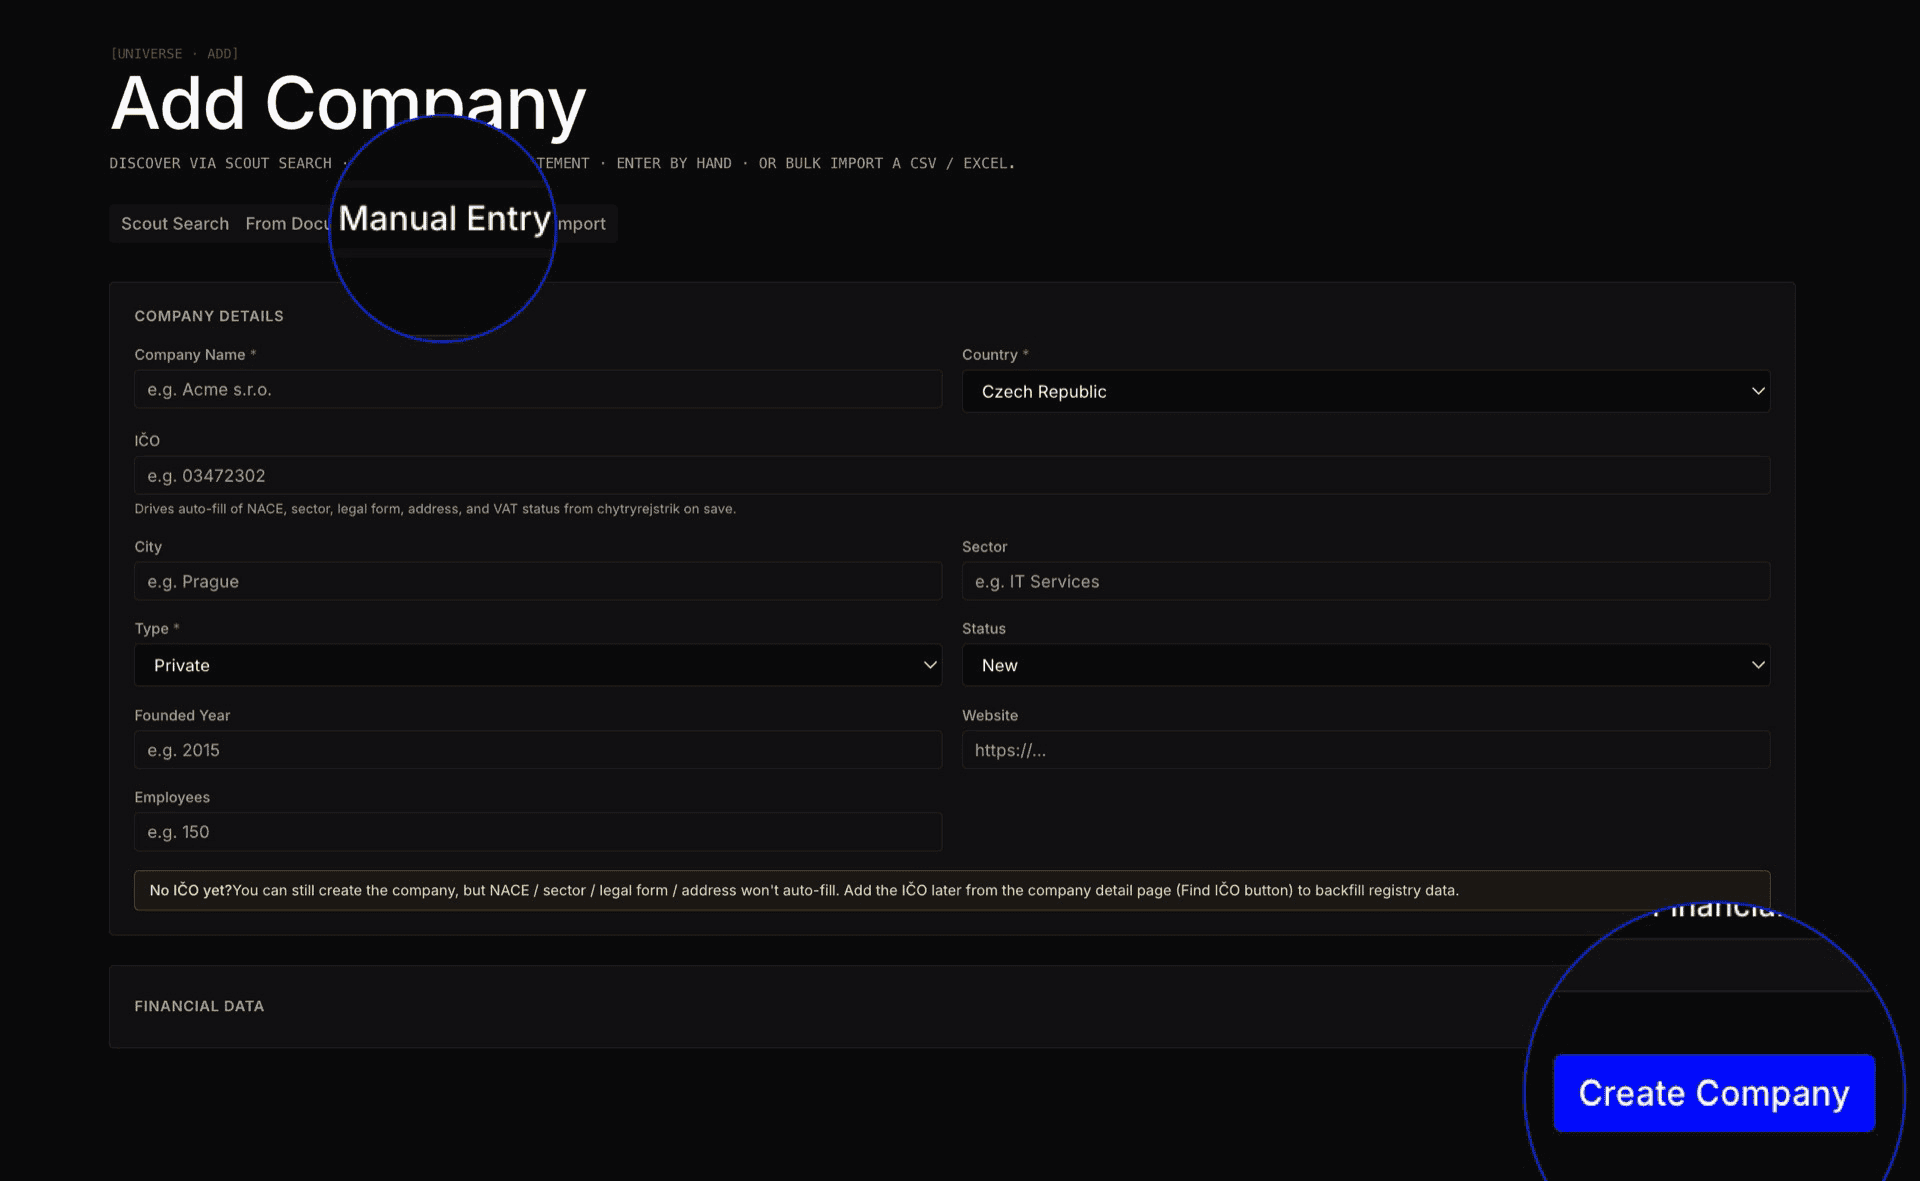This screenshot has width=1920, height=1181.
Task: Focus the IČO input field
Action: click(x=952, y=475)
